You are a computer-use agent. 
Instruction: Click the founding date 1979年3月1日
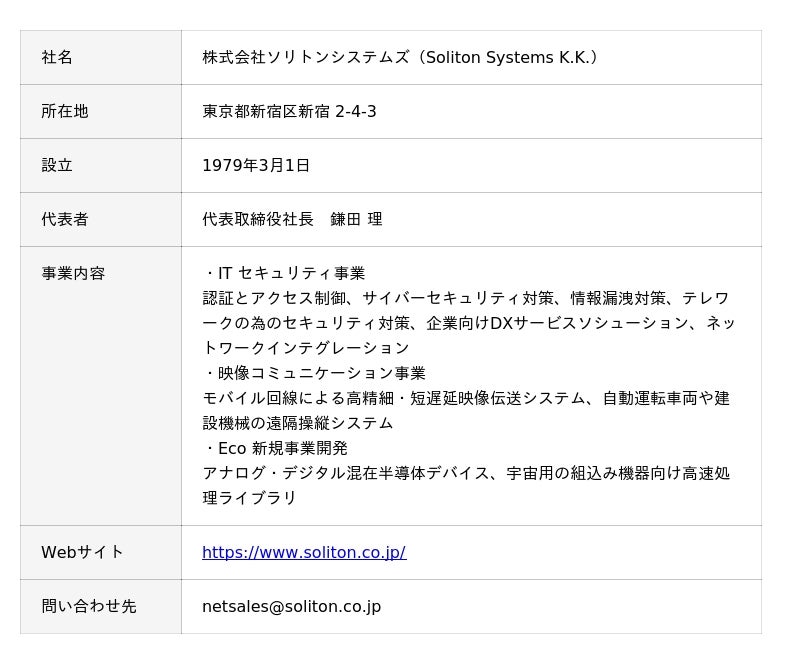pos(256,165)
